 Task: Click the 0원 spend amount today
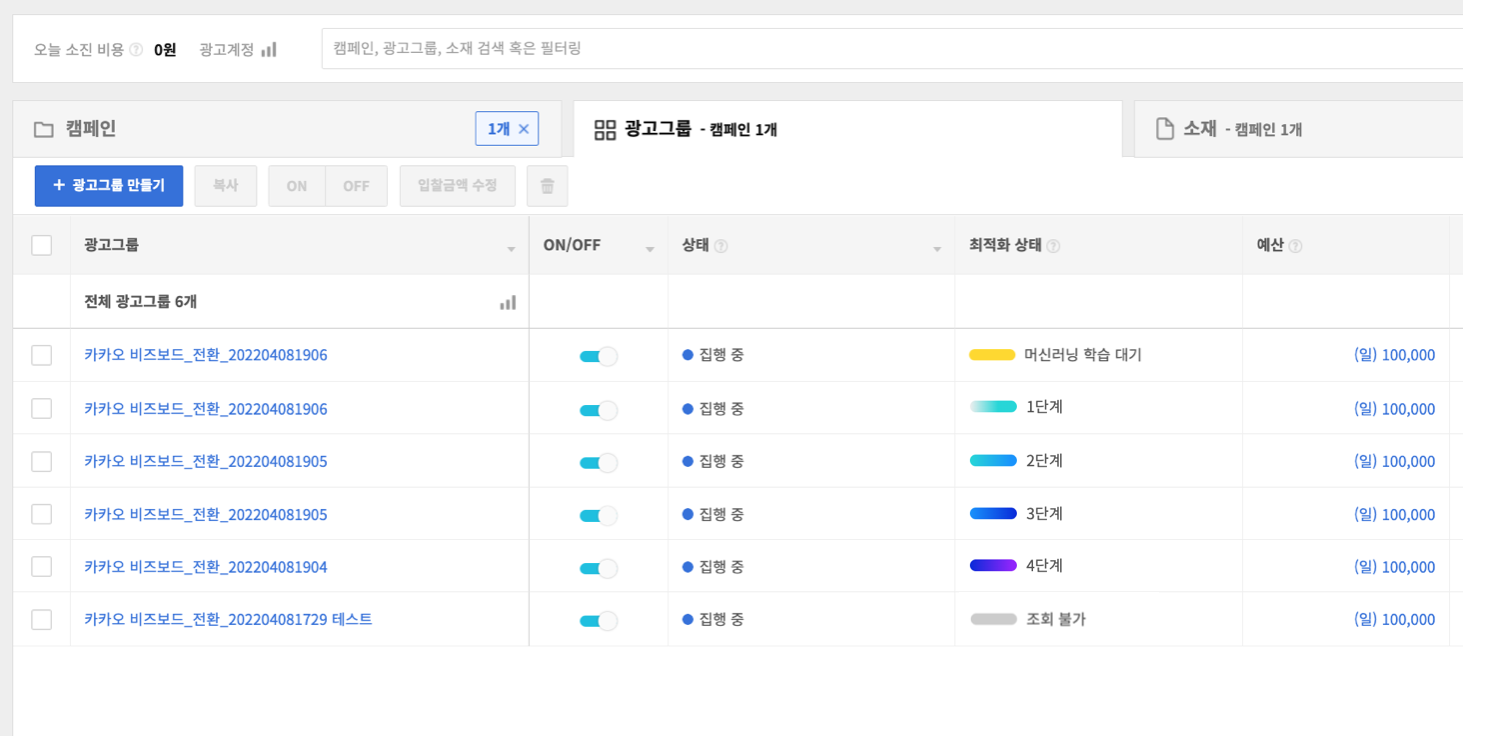(165, 49)
